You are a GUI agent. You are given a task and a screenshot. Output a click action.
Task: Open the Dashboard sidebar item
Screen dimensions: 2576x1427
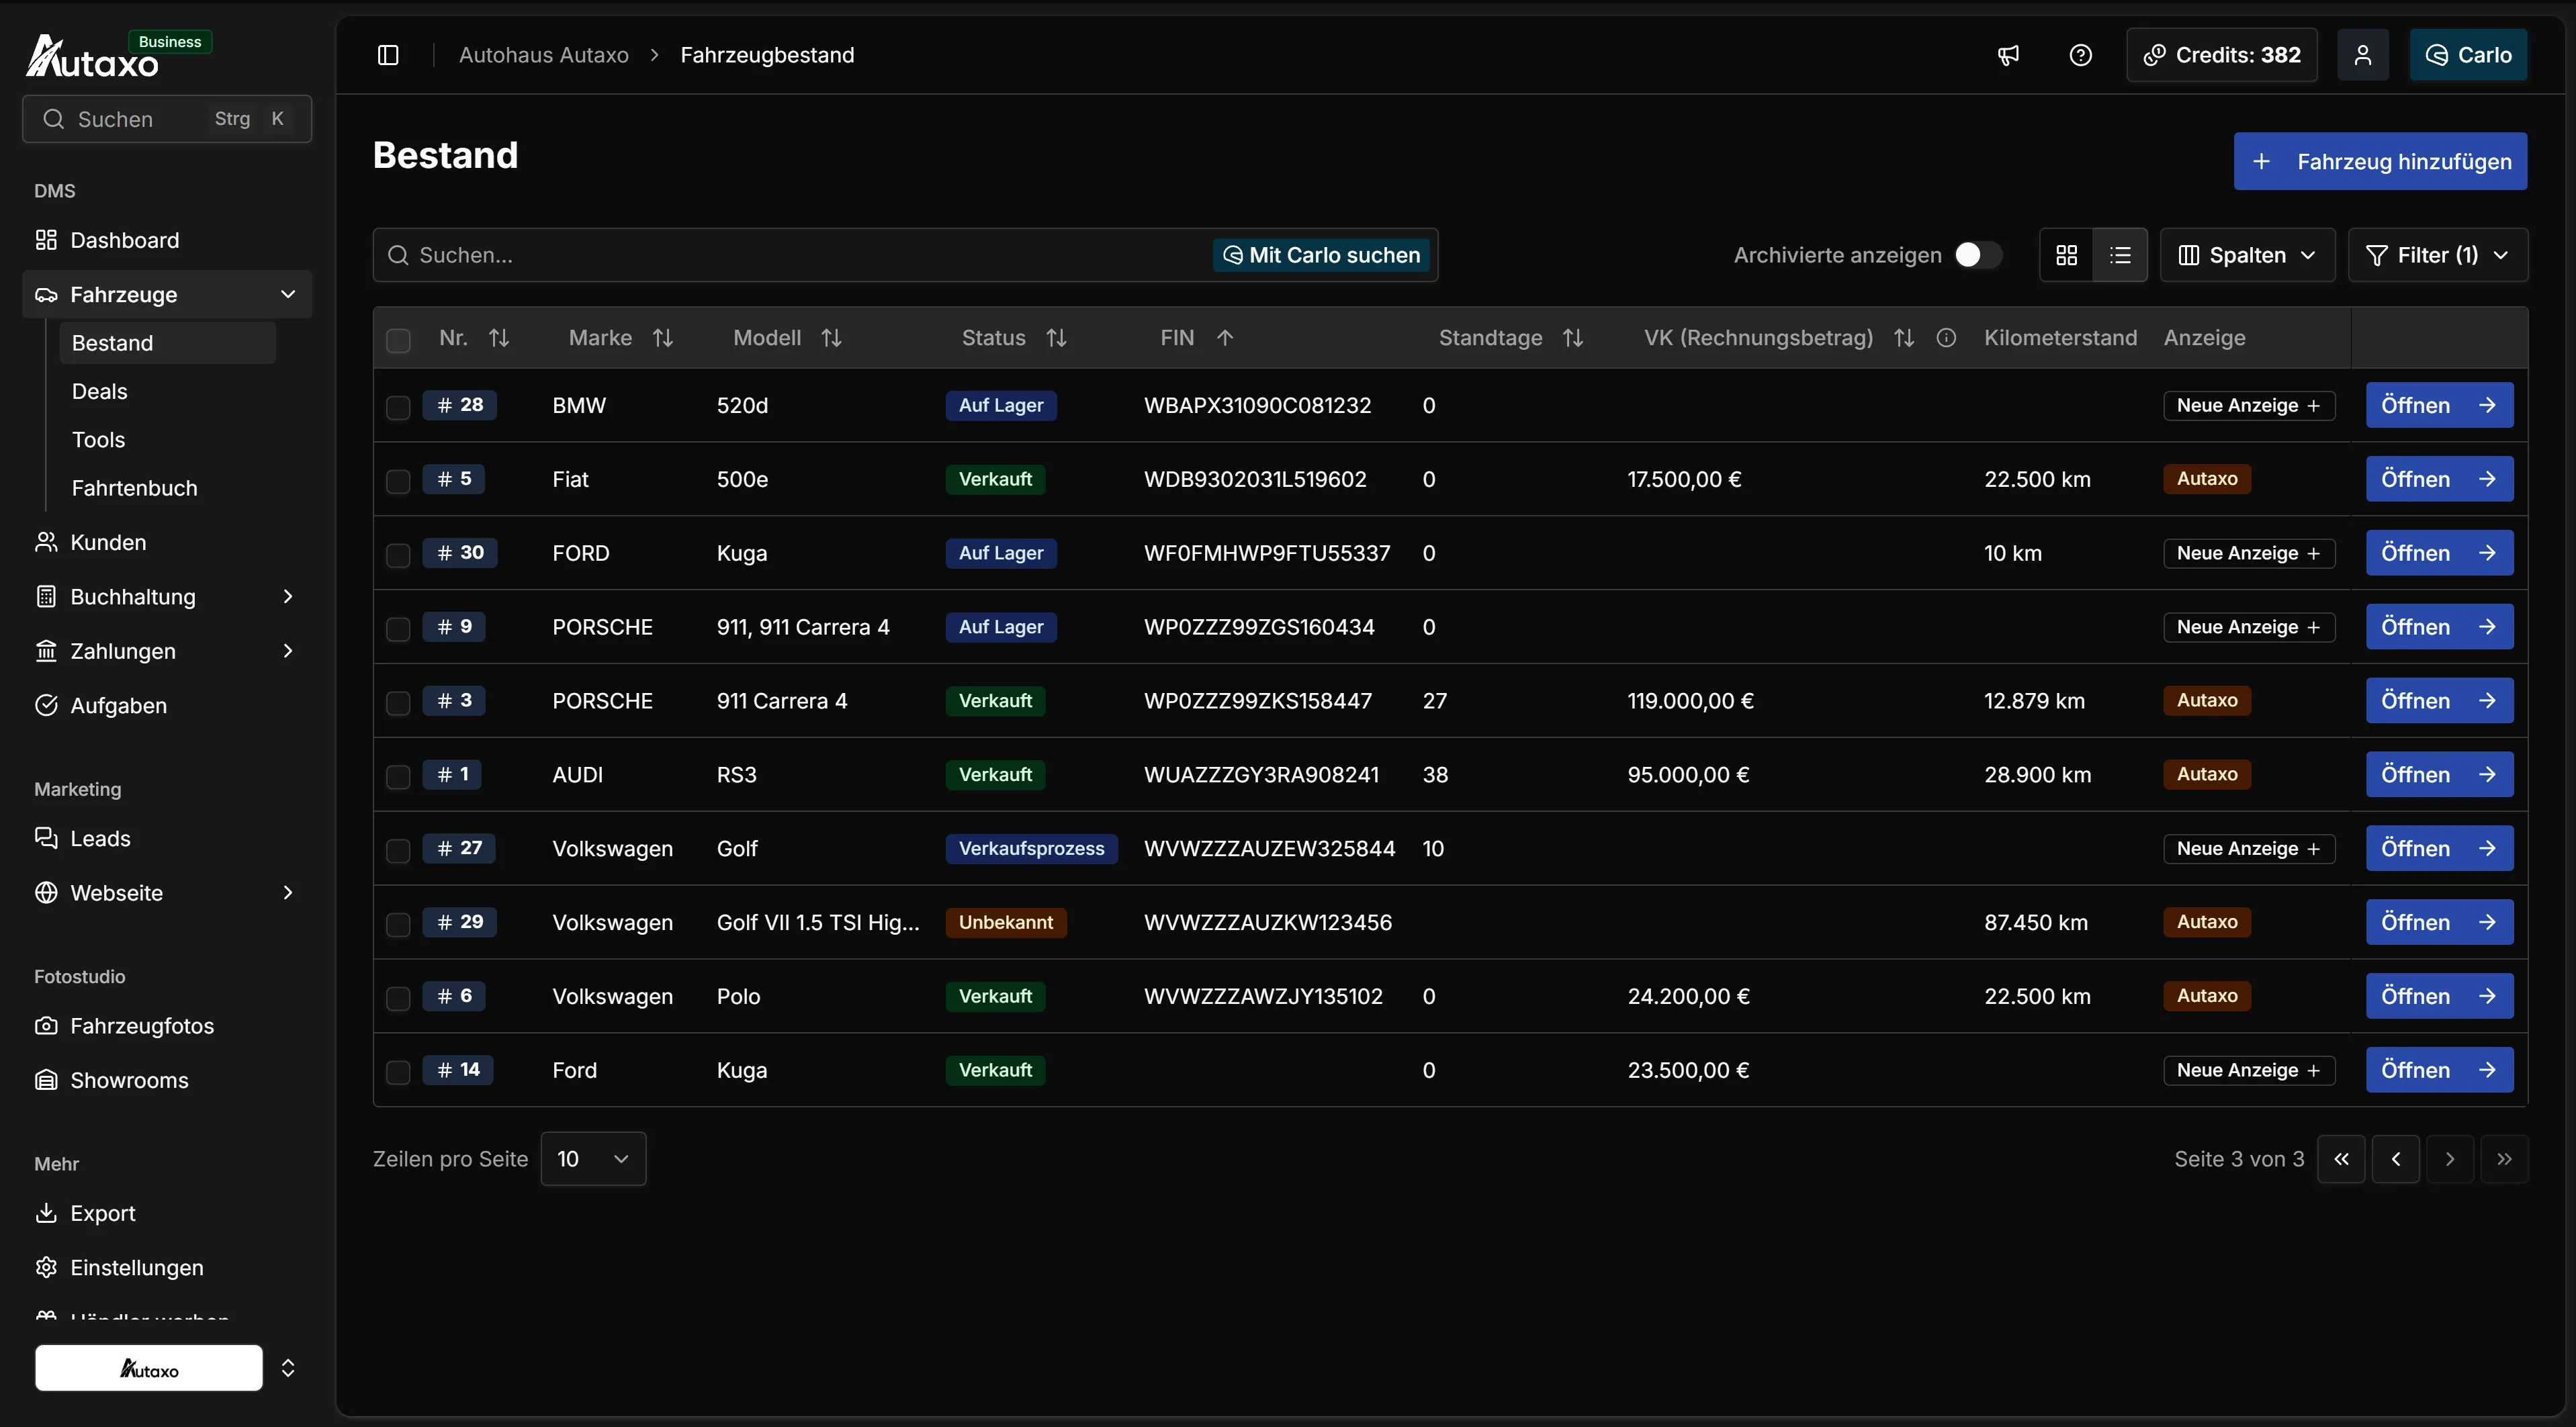click(x=166, y=240)
